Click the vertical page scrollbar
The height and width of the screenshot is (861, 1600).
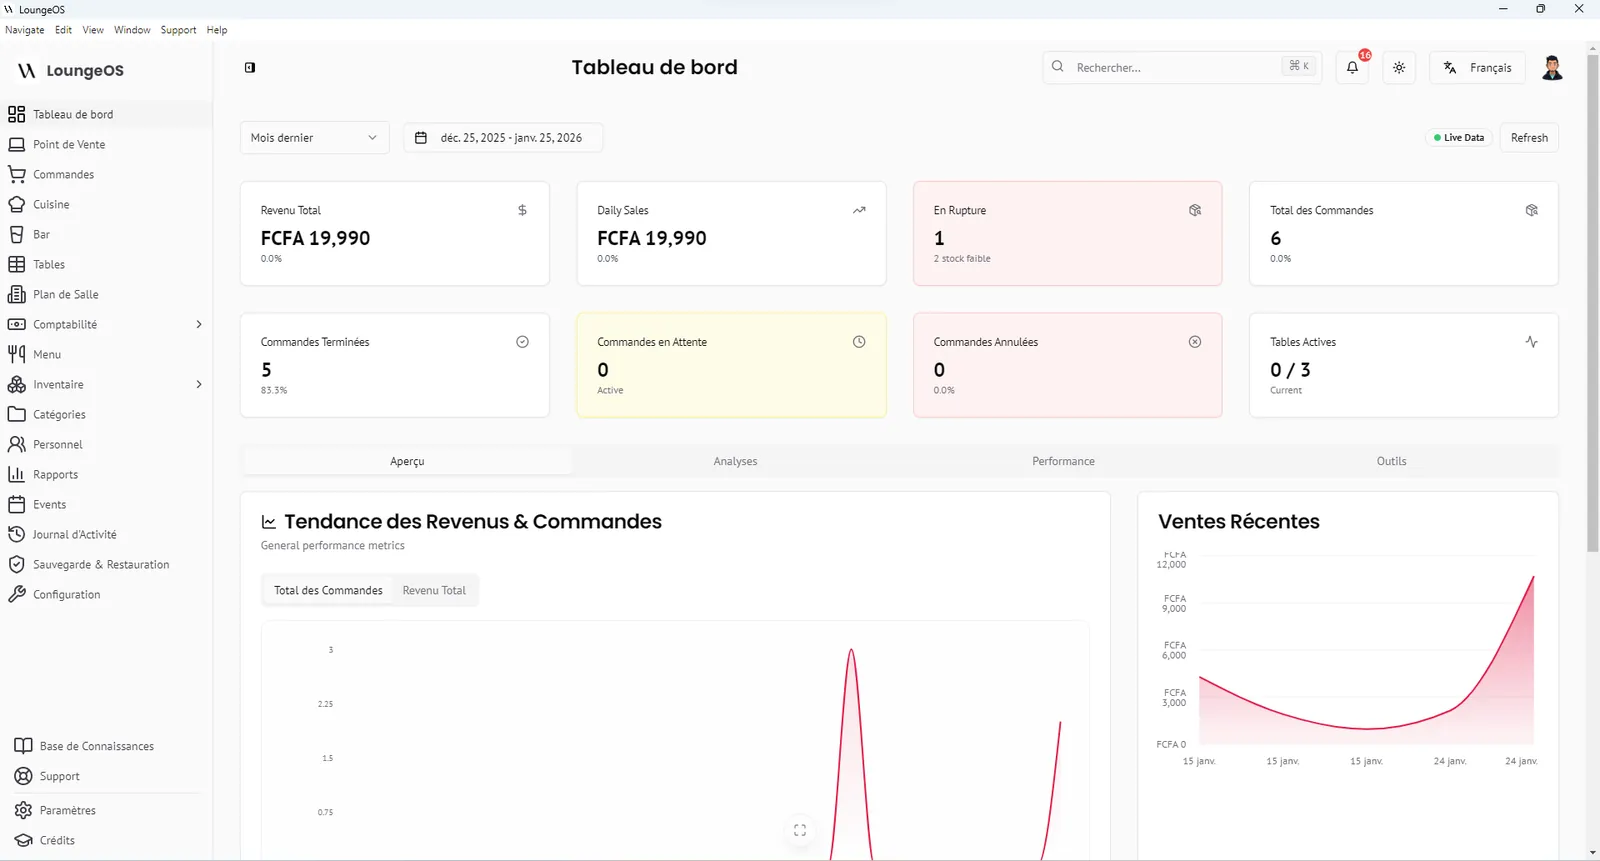pos(1593,302)
